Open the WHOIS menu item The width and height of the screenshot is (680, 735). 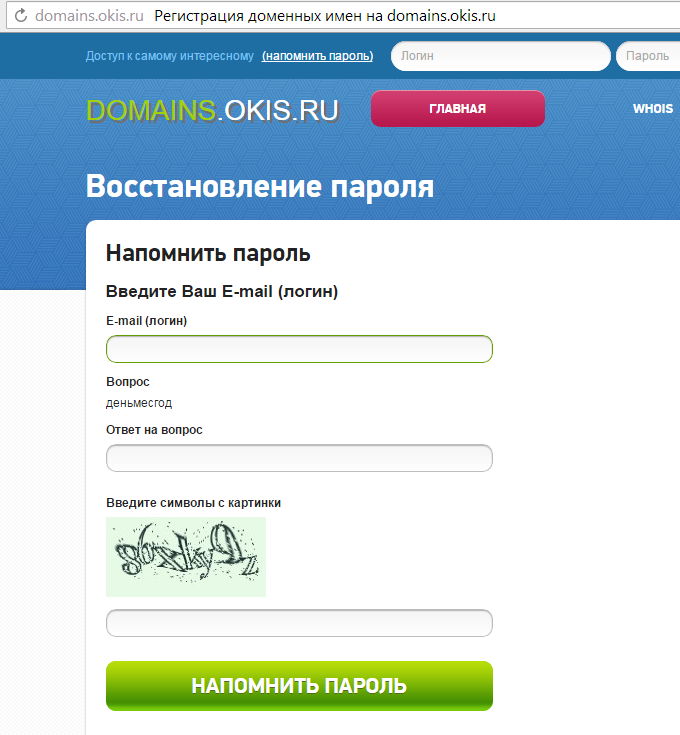coord(653,109)
